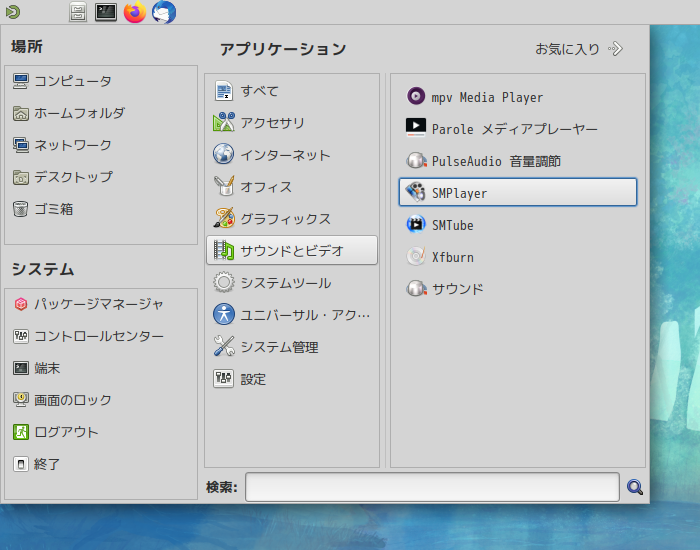Click 終了 to shut down
Viewport: 700px width, 550px height.
(x=101, y=464)
